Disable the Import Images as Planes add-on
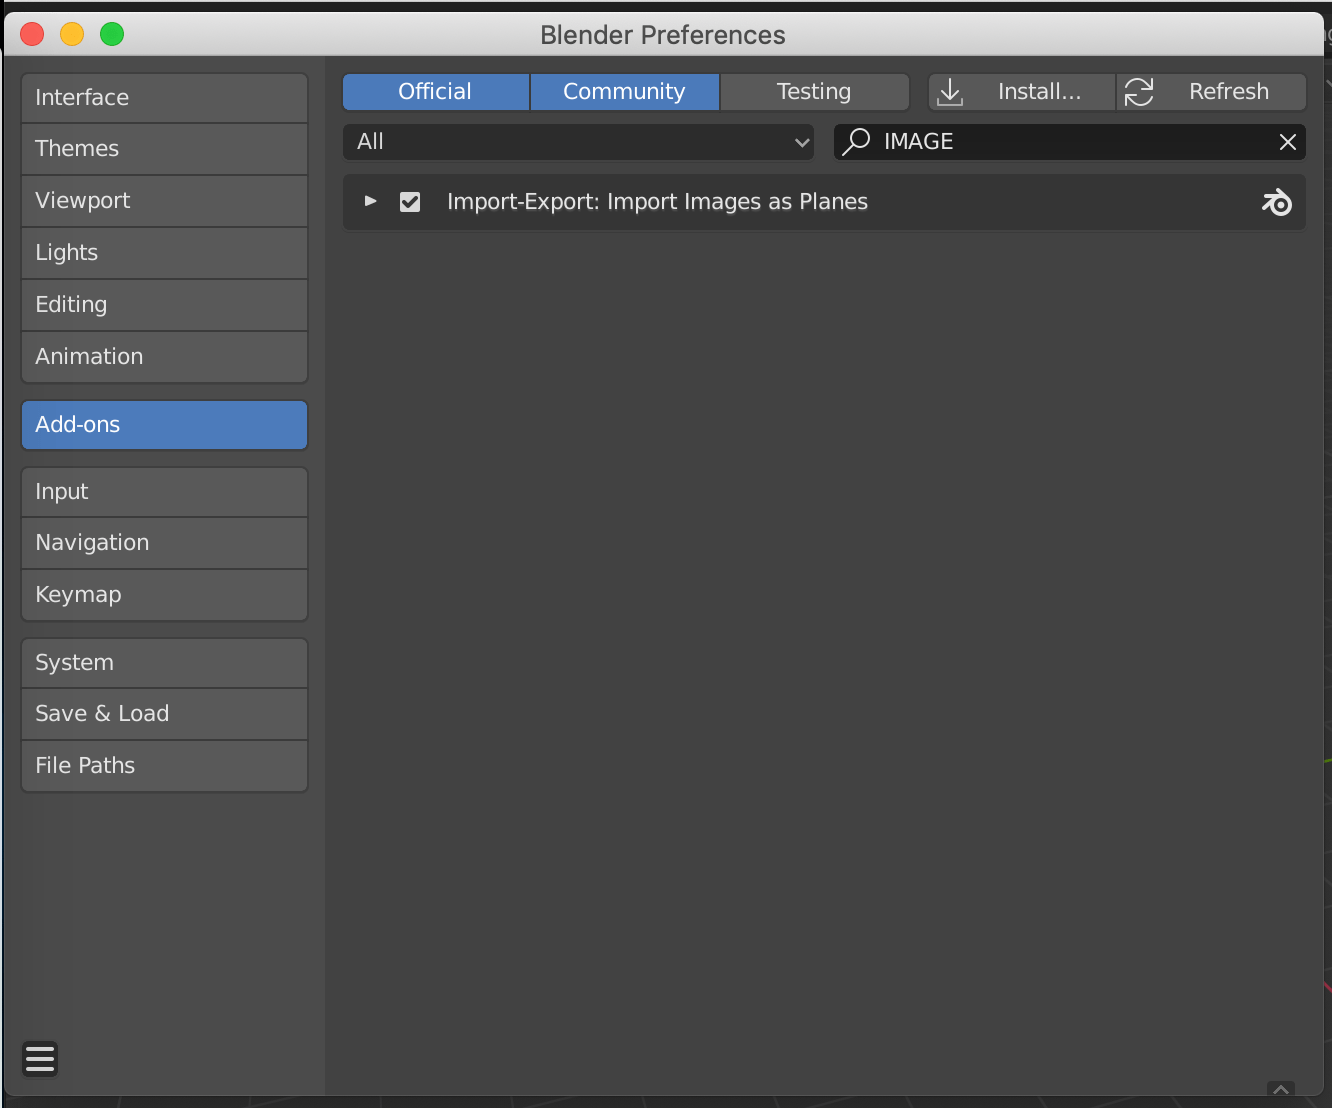Image resolution: width=1332 pixels, height=1108 pixels. pos(410,202)
